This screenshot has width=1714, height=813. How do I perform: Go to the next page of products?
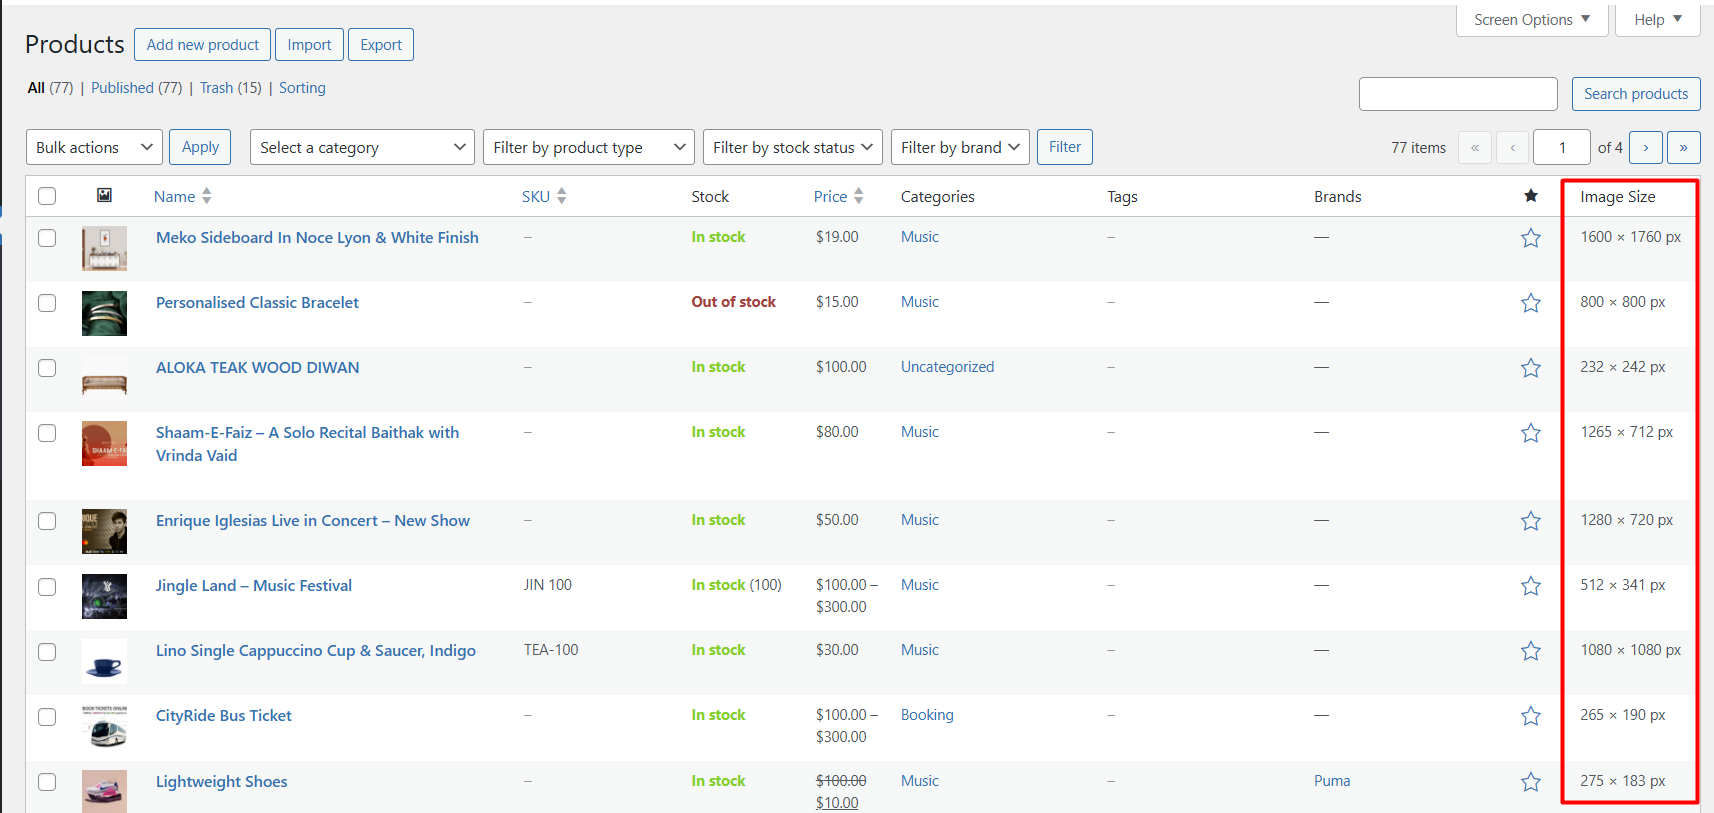pos(1645,148)
